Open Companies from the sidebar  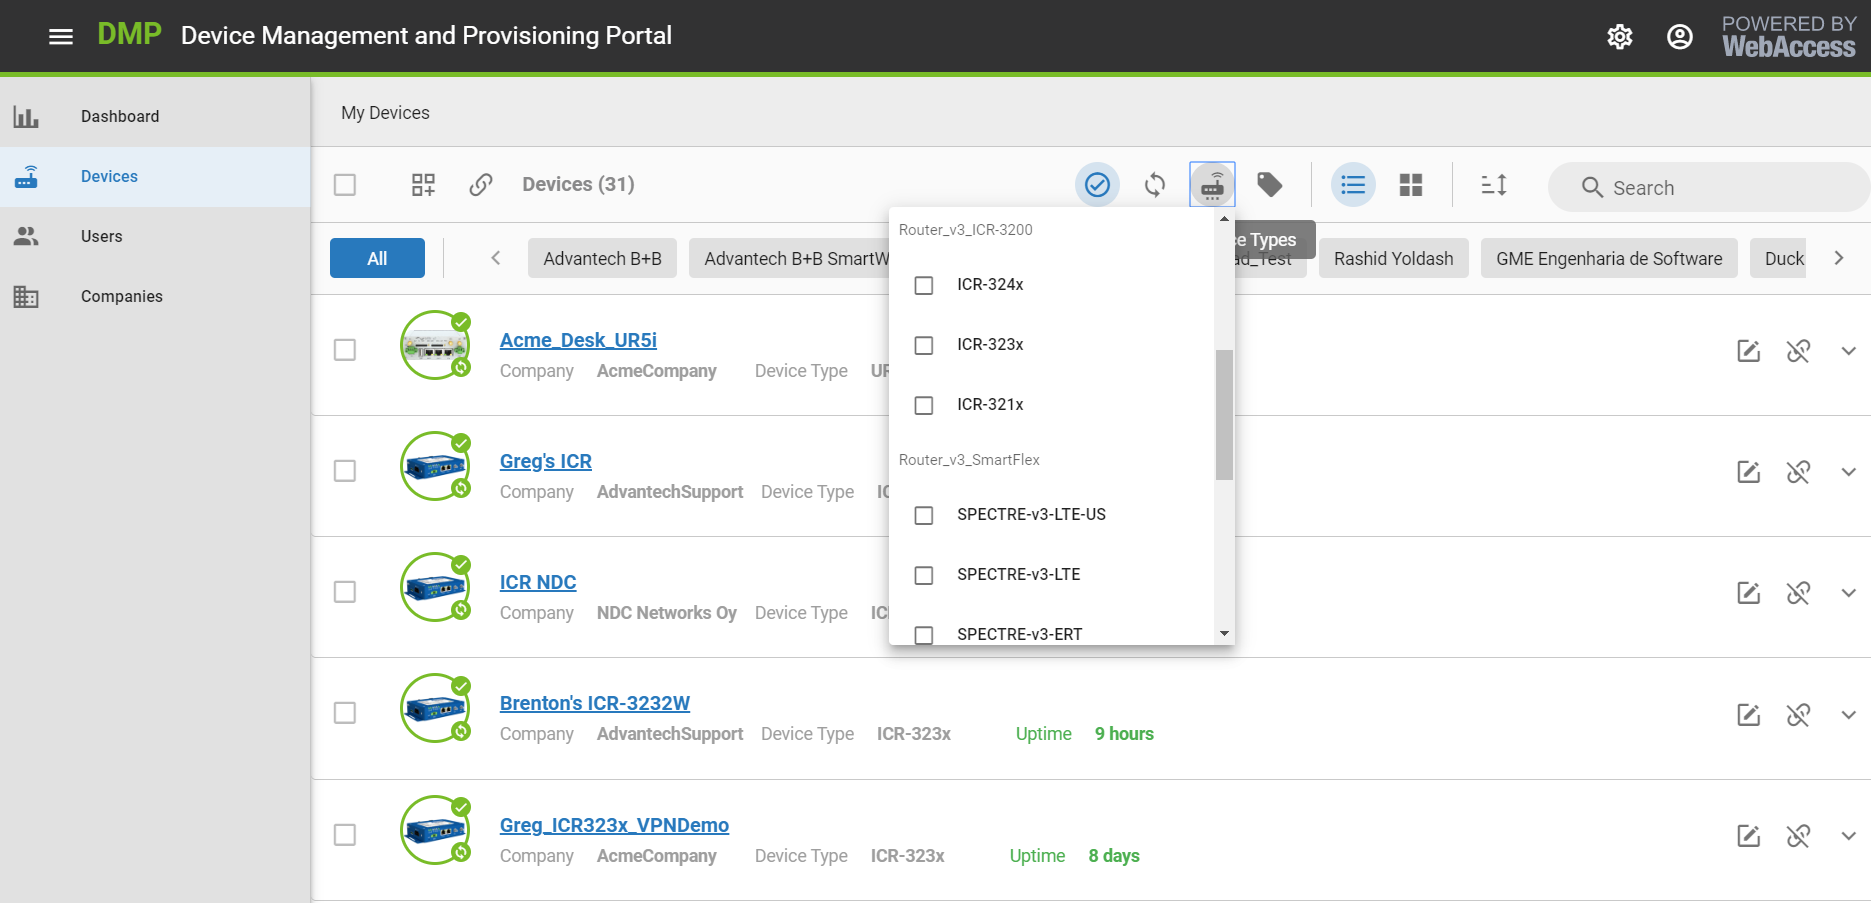(121, 297)
